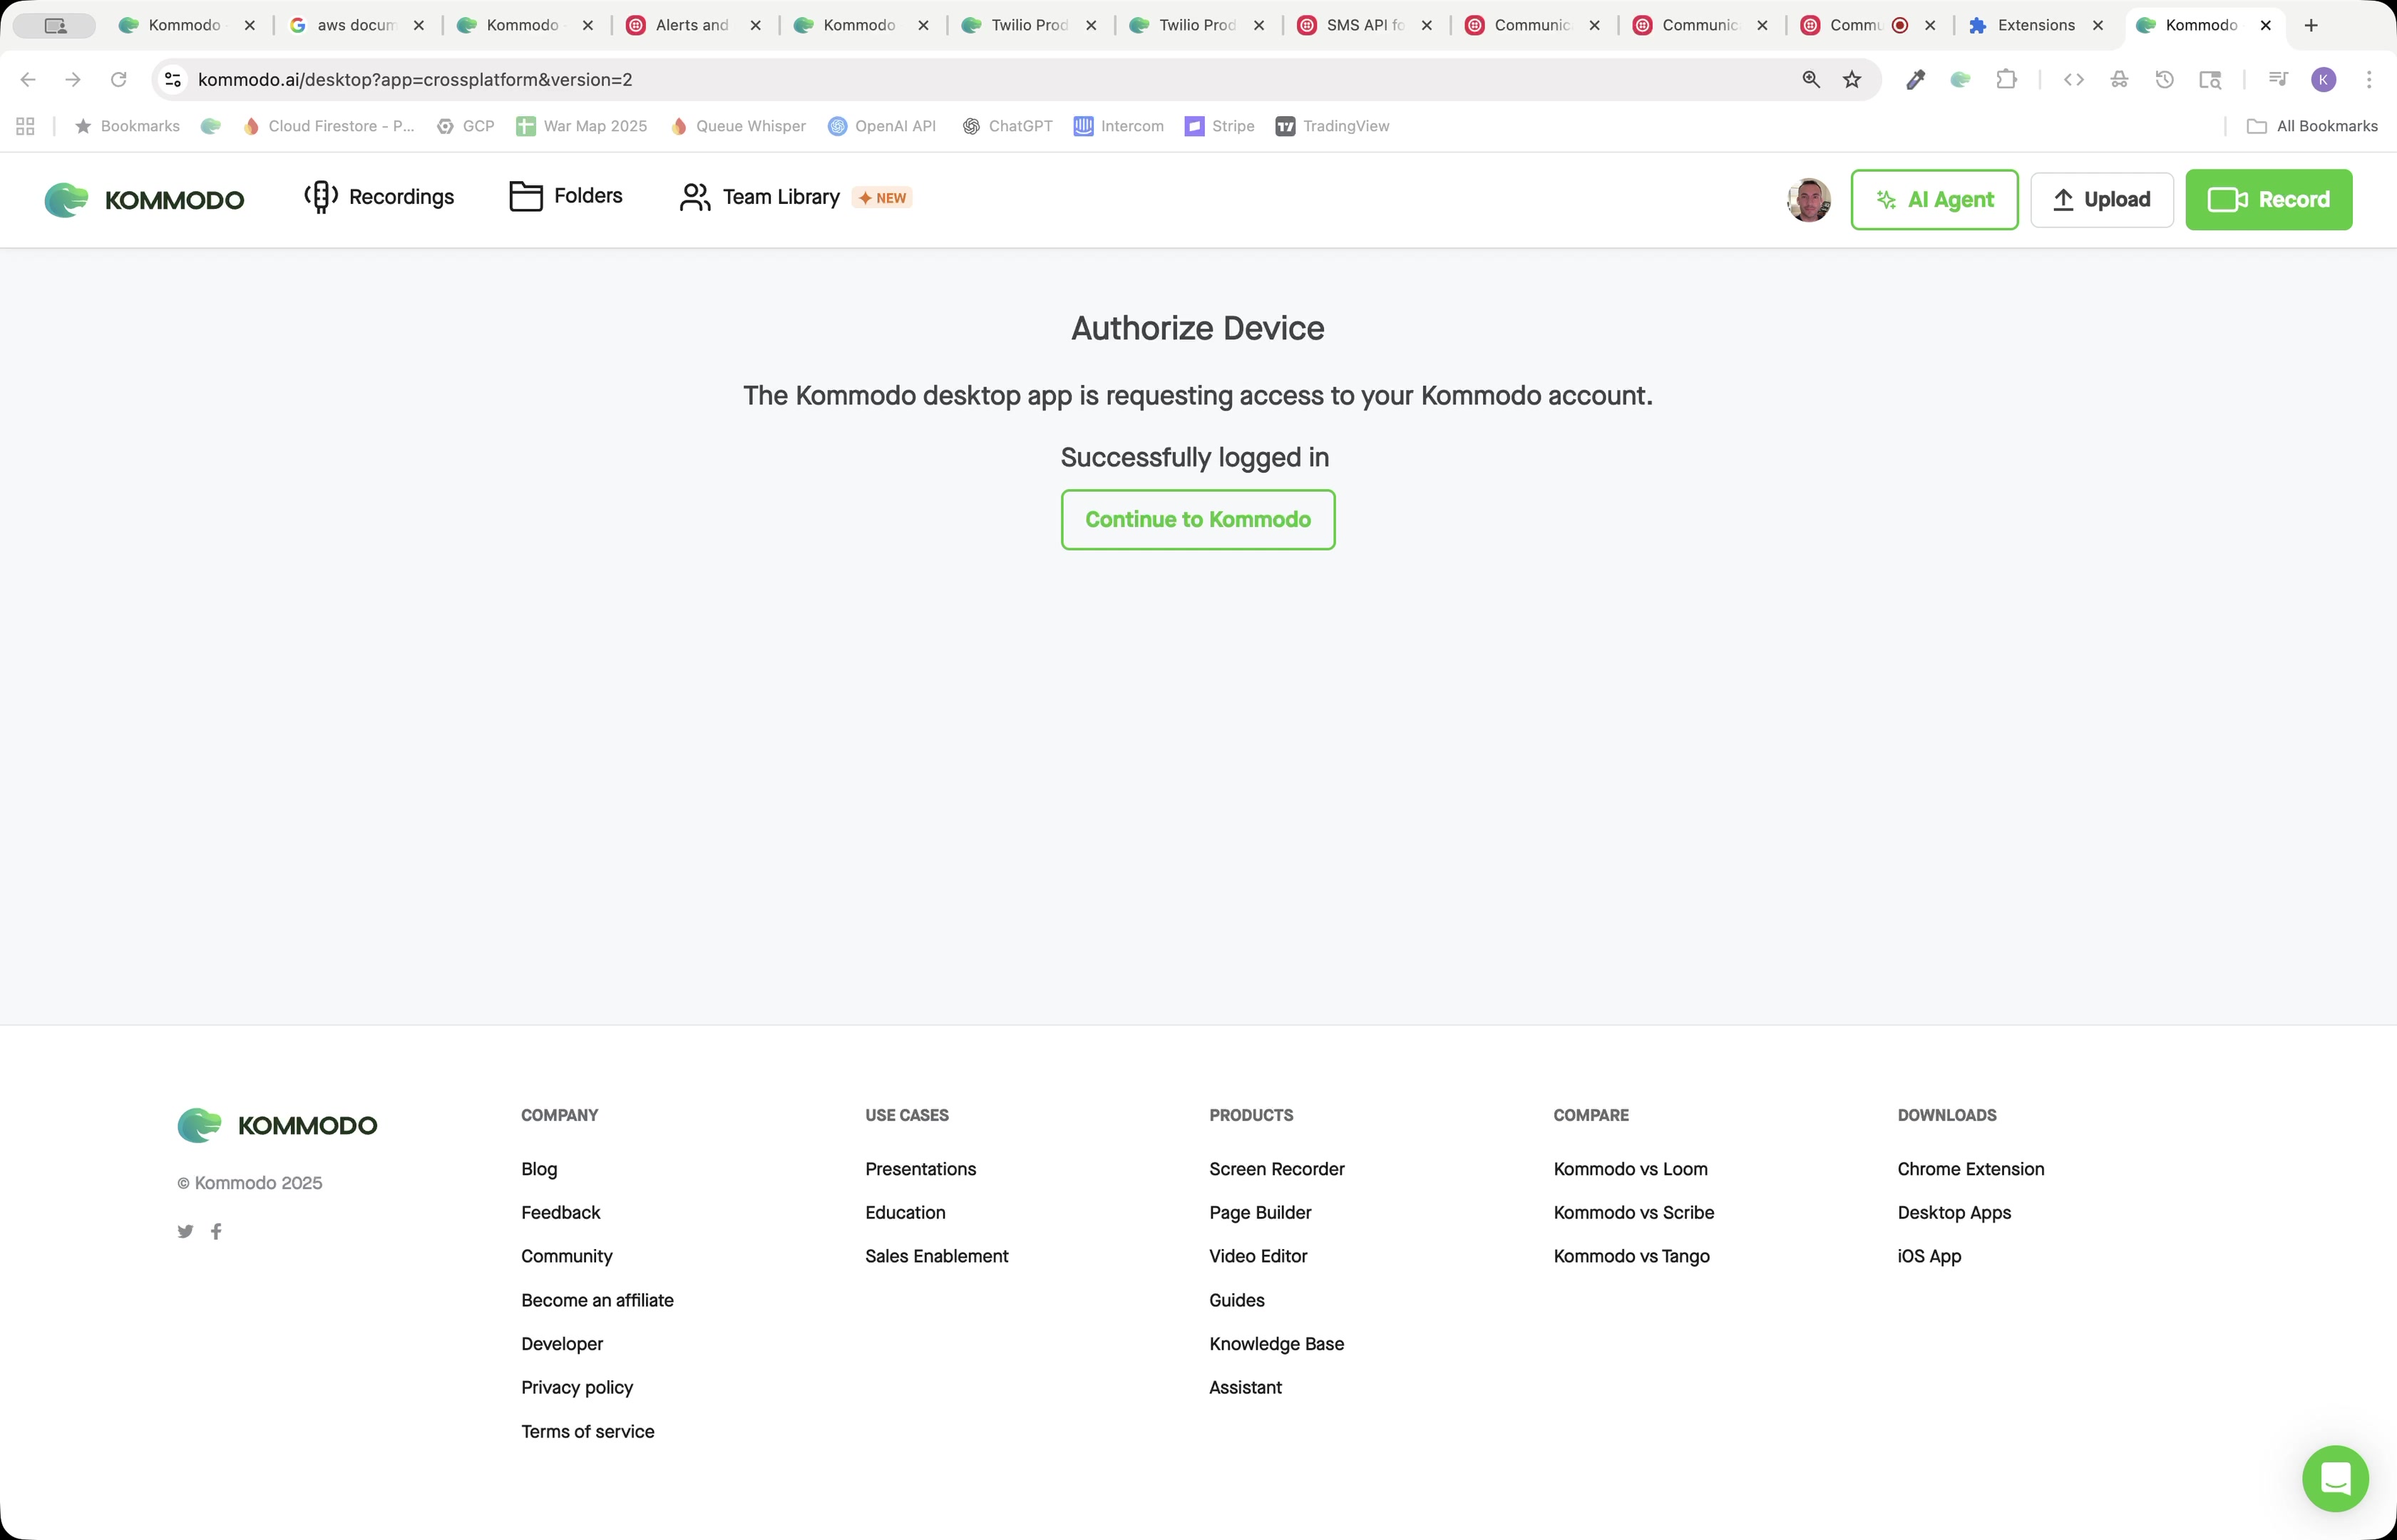Viewport: 2397px width, 1540px height.
Task: Open the OpenAI API bookmark
Action: (882, 126)
